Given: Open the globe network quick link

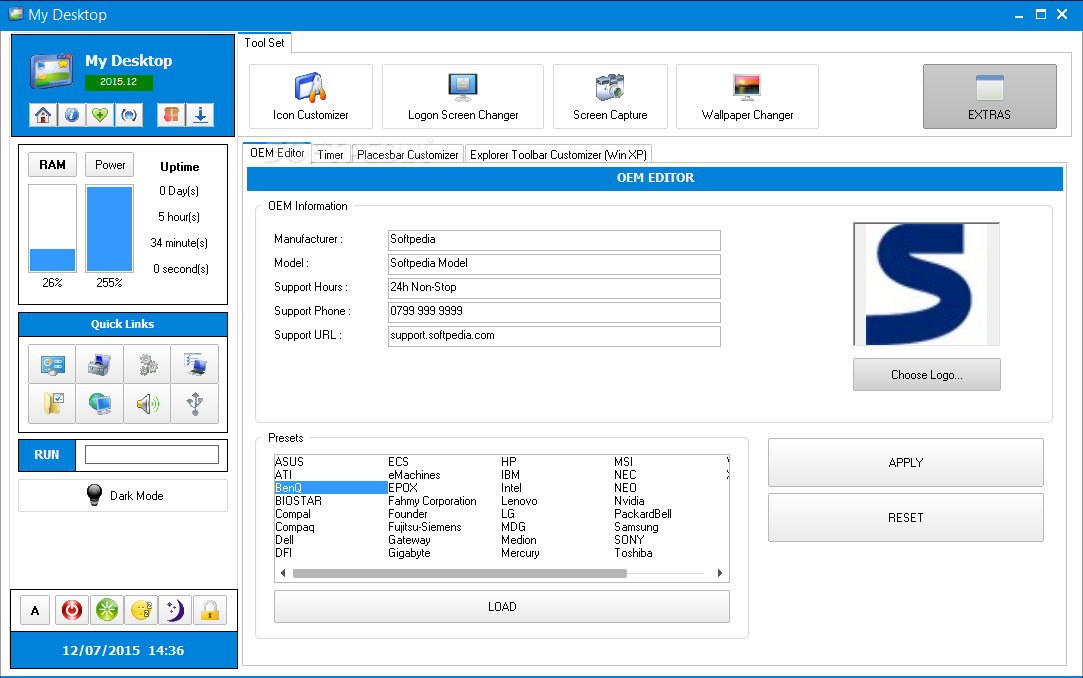Looking at the screenshot, I should 99,403.
